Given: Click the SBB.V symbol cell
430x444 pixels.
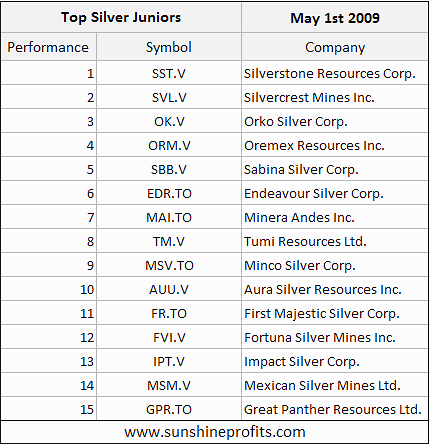Looking at the screenshot, I should 169,169.
